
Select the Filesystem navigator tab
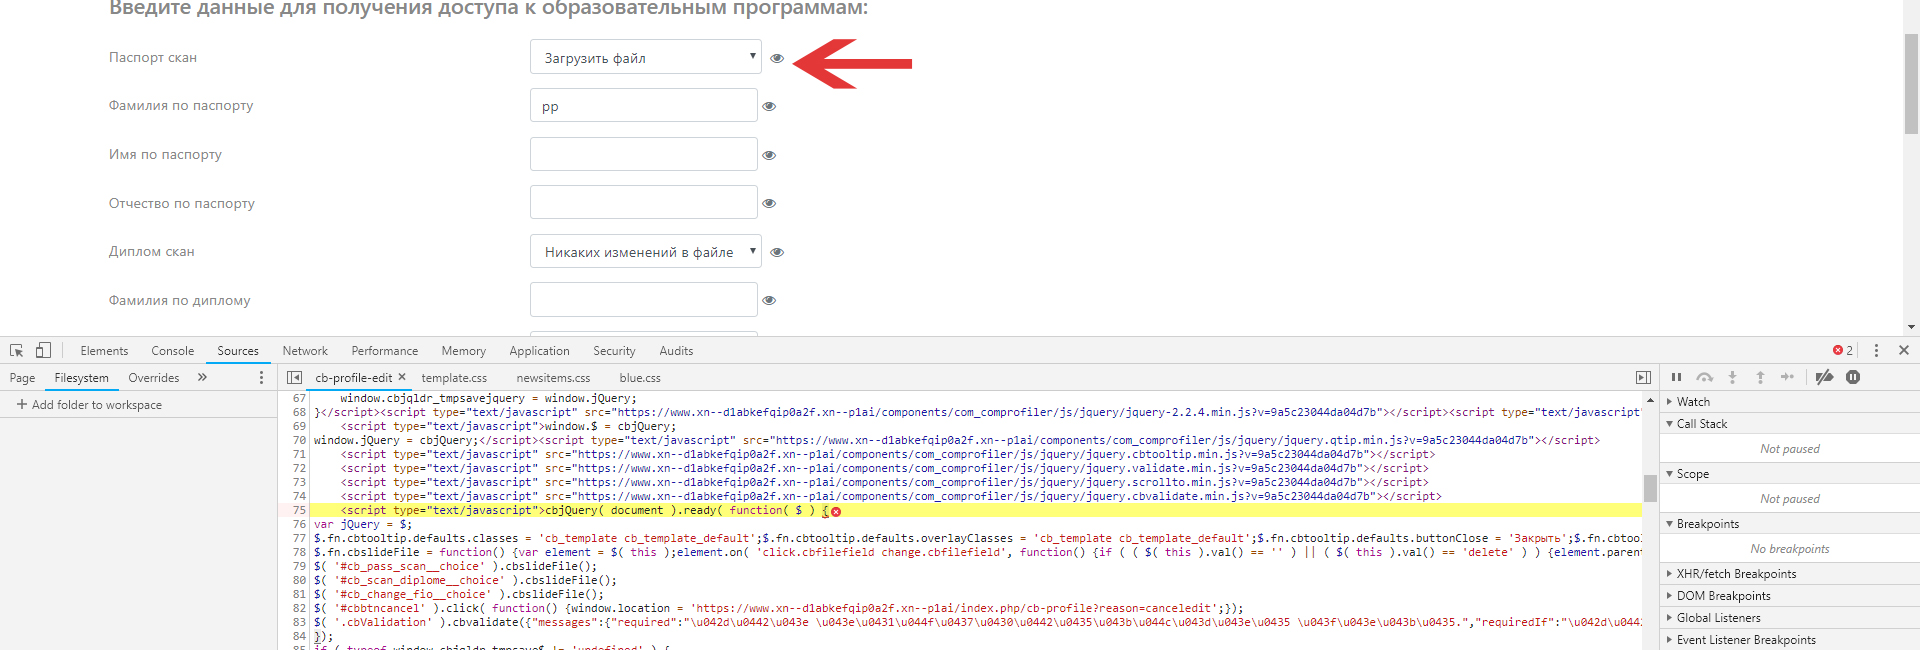tap(82, 378)
